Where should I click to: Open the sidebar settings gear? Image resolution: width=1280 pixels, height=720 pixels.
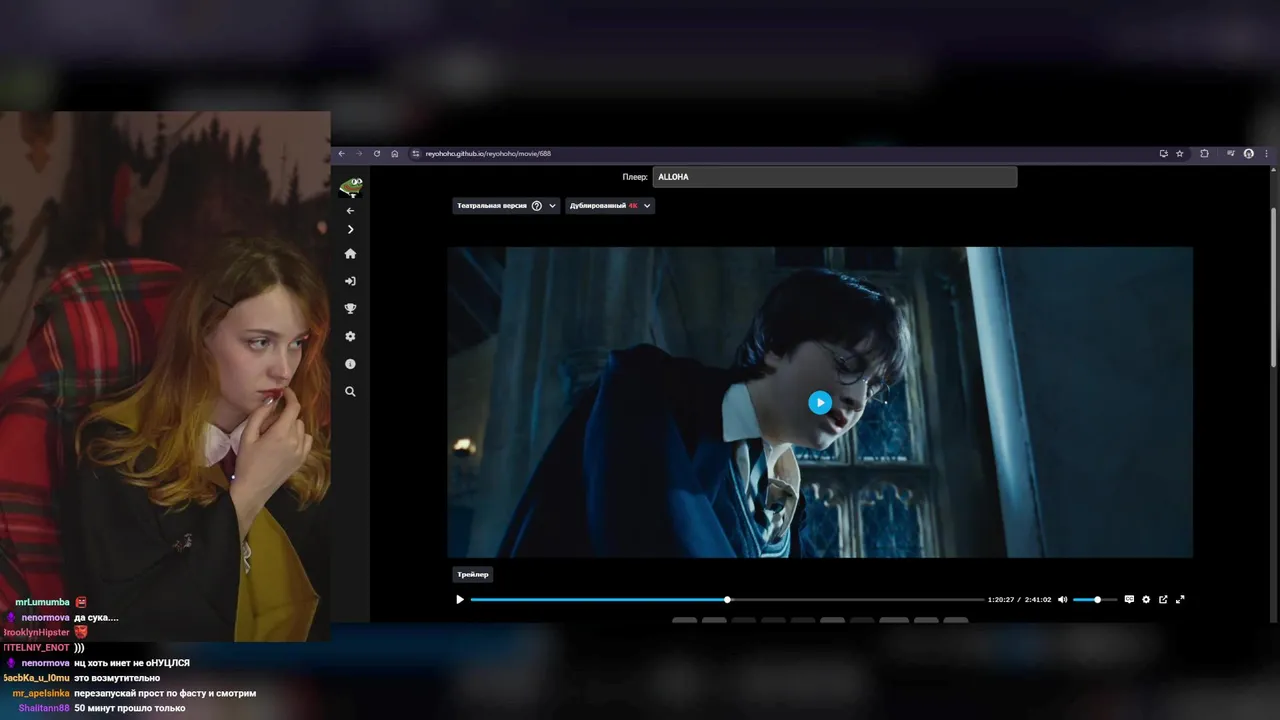click(x=350, y=337)
